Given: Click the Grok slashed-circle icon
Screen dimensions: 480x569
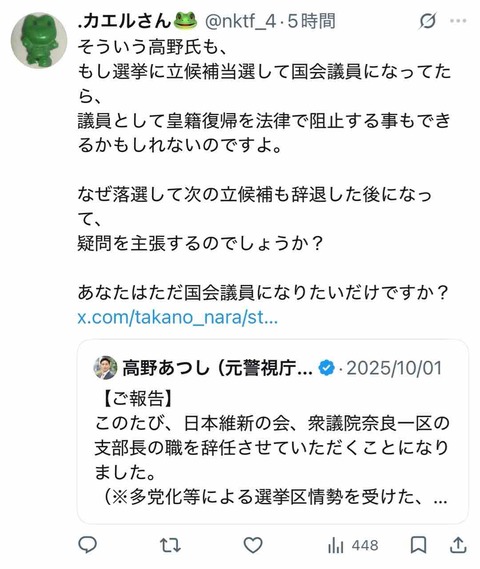Looking at the screenshot, I should 427,21.
